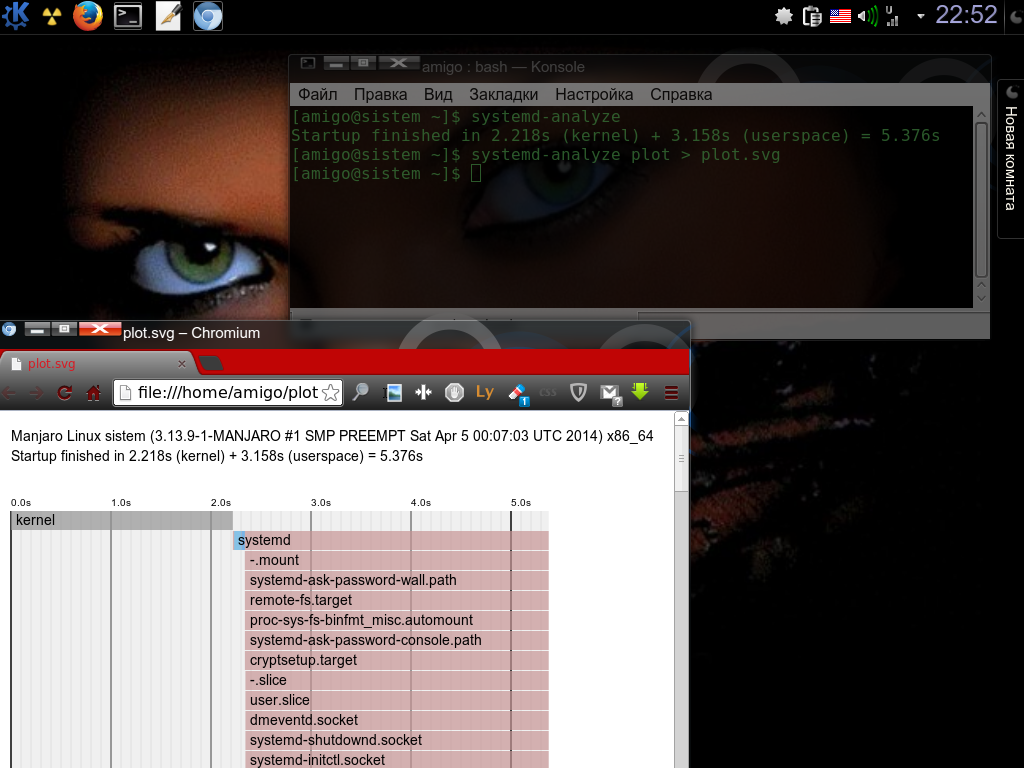Viewport: 1024px width, 768px height.
Task: Open the Закладки menu in Konsole
Action: [x=504, y=94]
